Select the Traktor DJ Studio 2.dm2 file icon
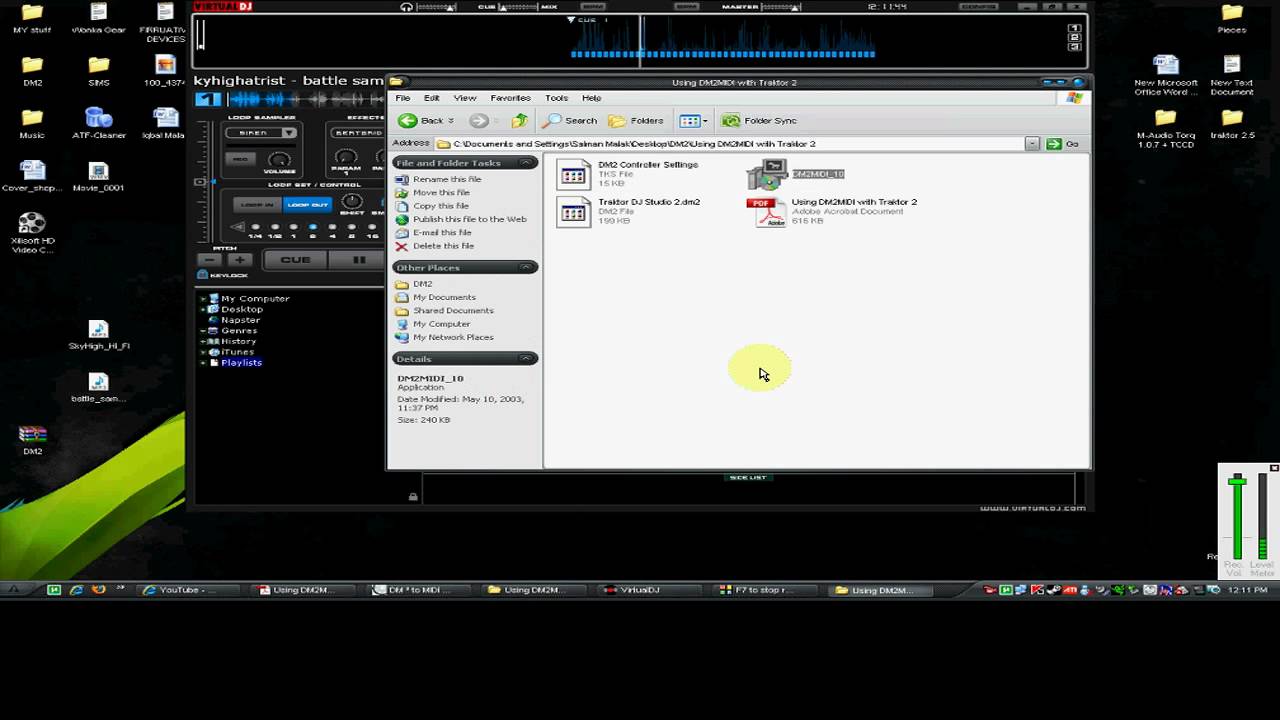 click(x=574, y=211)
